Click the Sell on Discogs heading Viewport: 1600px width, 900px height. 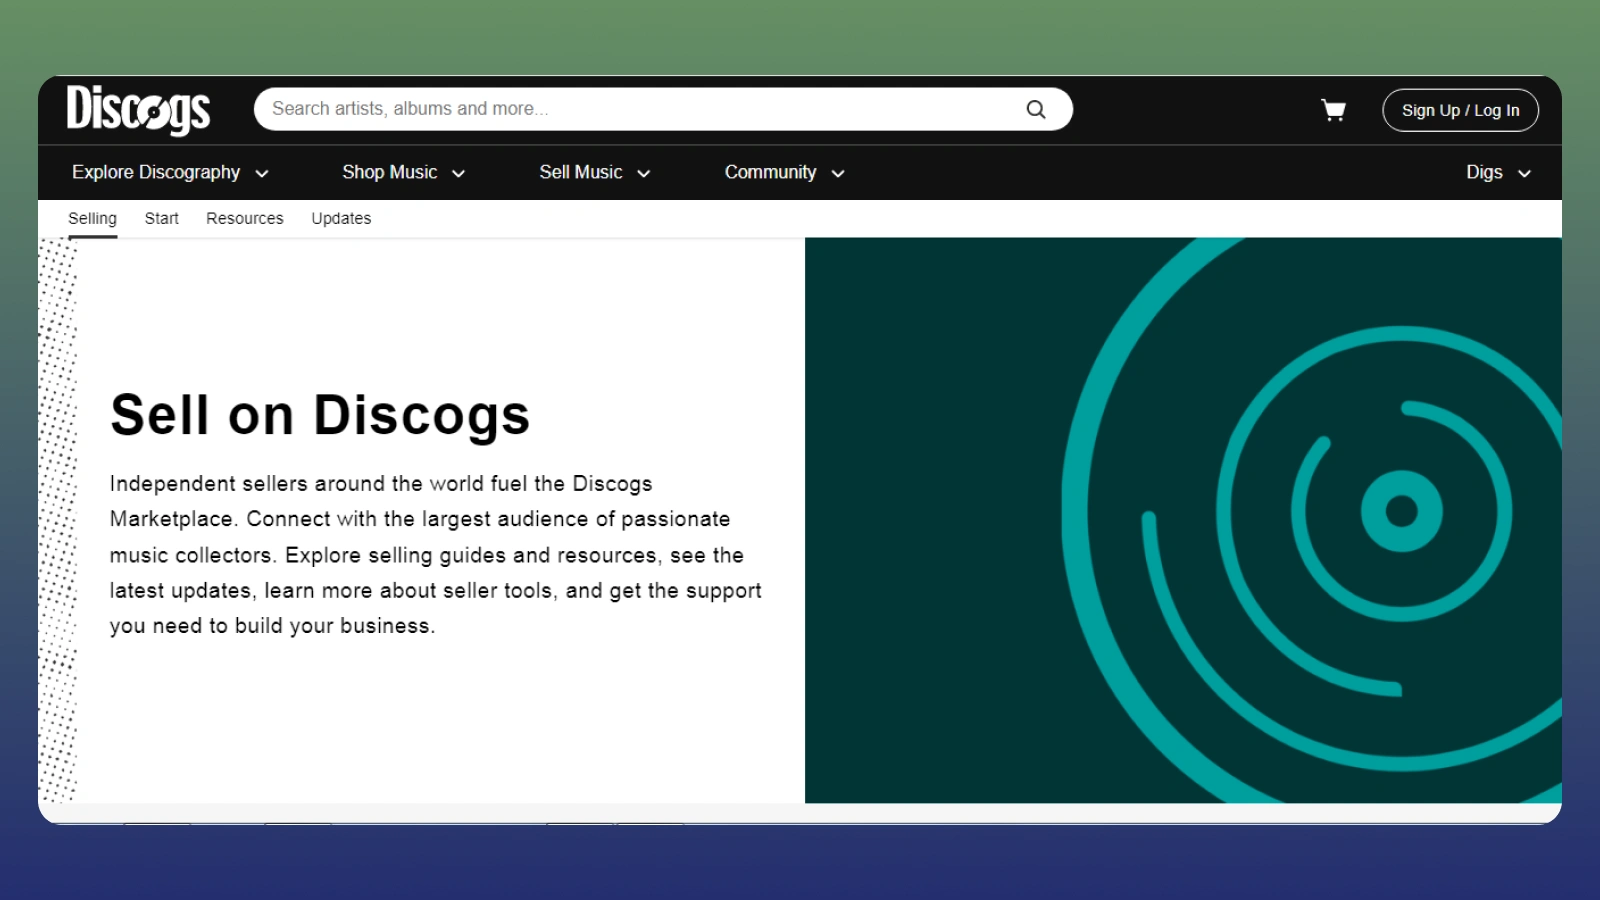pos(320,415)
